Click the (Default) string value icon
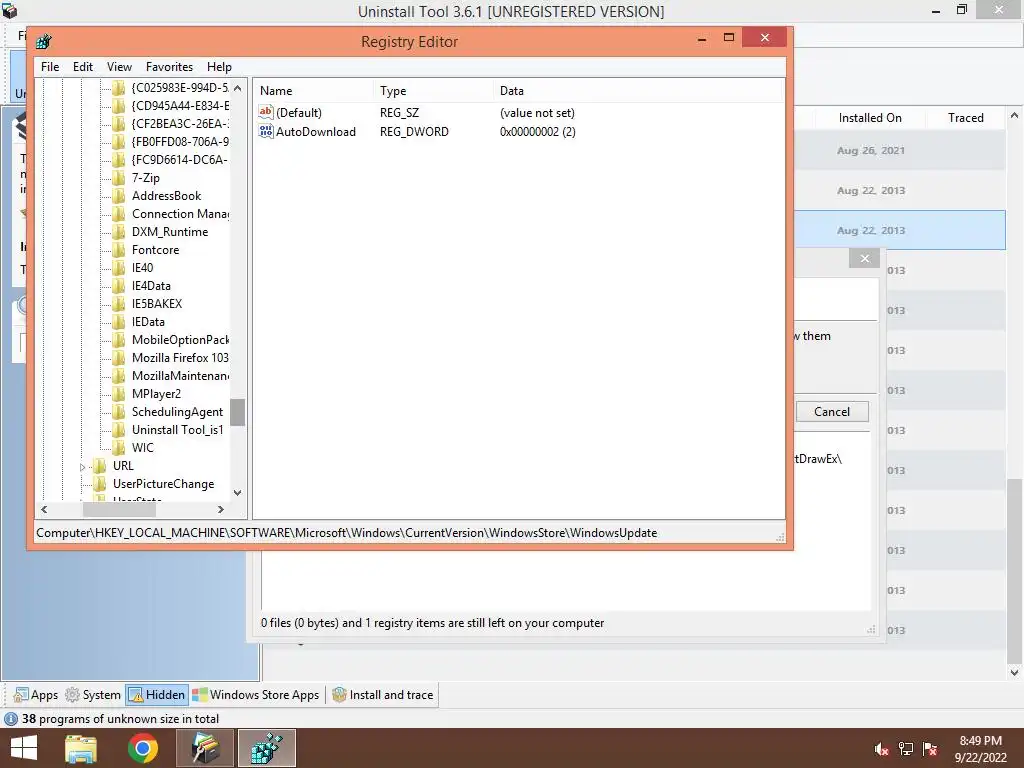Screen dimensions: 1024x768 coord(266,112)
